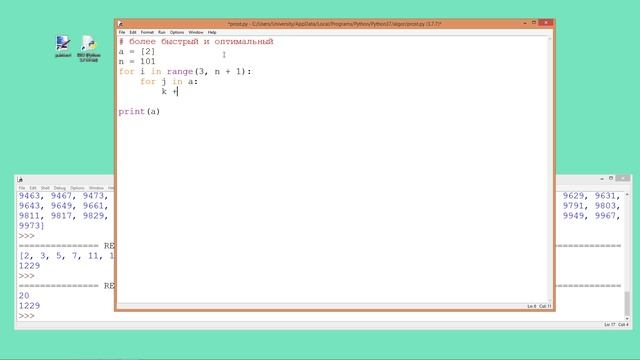Open the Debug menu in the shell window
Image resolution: width=640 pixels, height=360 pixels.
click(60, 188)
